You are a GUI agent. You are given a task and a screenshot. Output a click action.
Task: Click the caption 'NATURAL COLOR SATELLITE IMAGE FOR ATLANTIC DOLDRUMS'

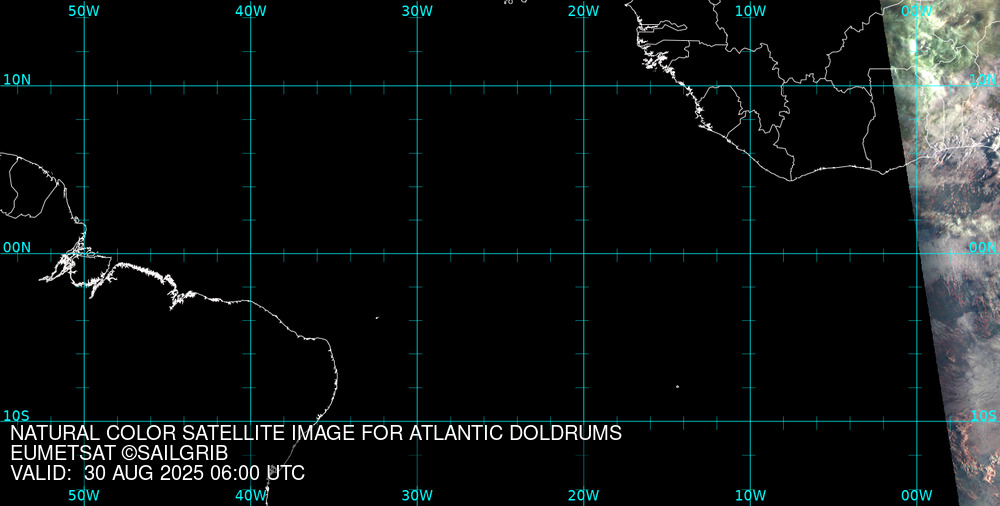(x=316, y=433)
